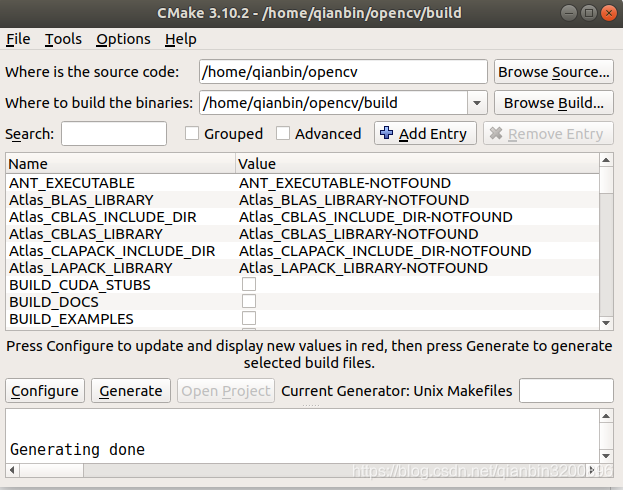This screenshot has width=623, height=490.
Task: Click the output log scroll down arrow
Action: coord(606,456)
